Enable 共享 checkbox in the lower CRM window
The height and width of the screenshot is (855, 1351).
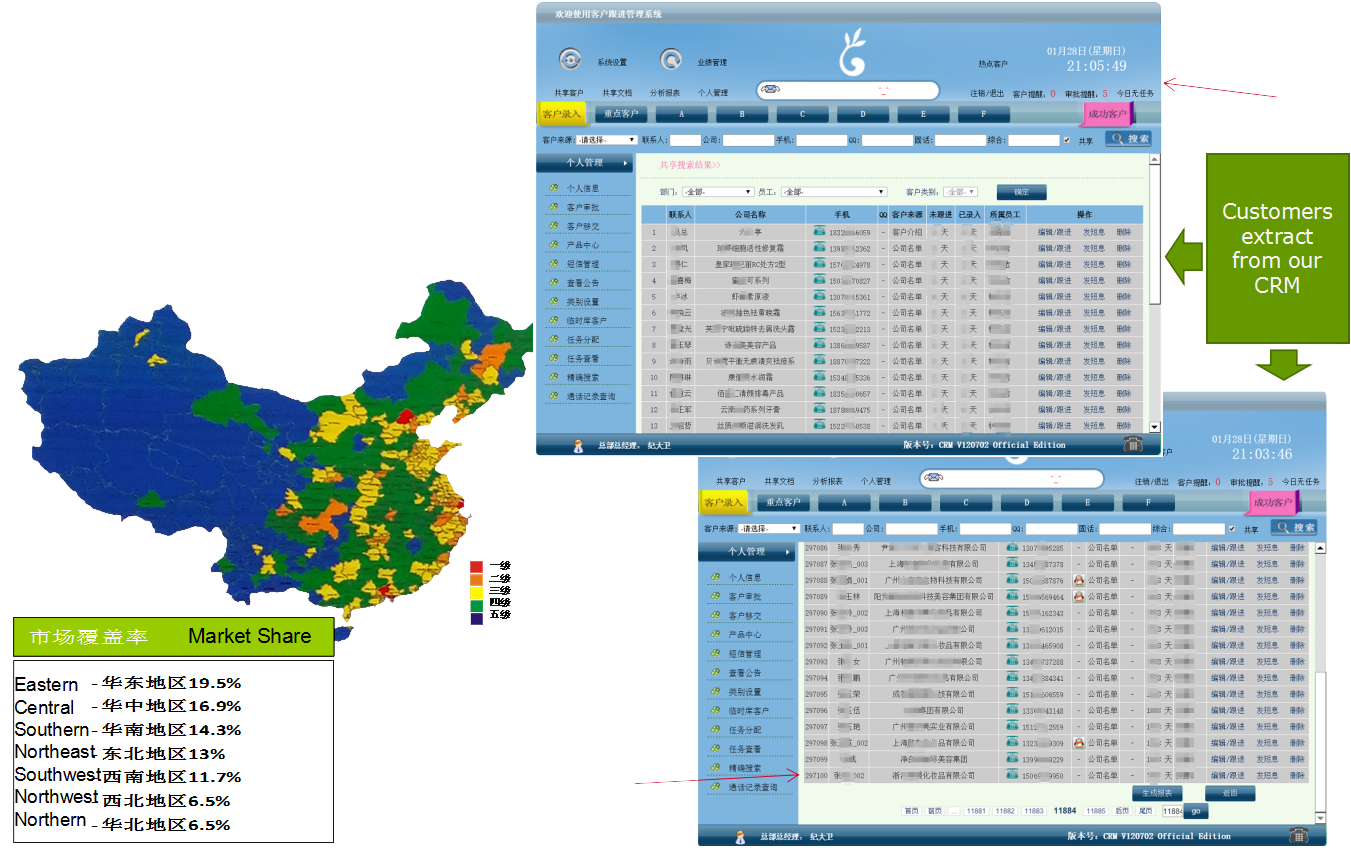coord(1231,529)
